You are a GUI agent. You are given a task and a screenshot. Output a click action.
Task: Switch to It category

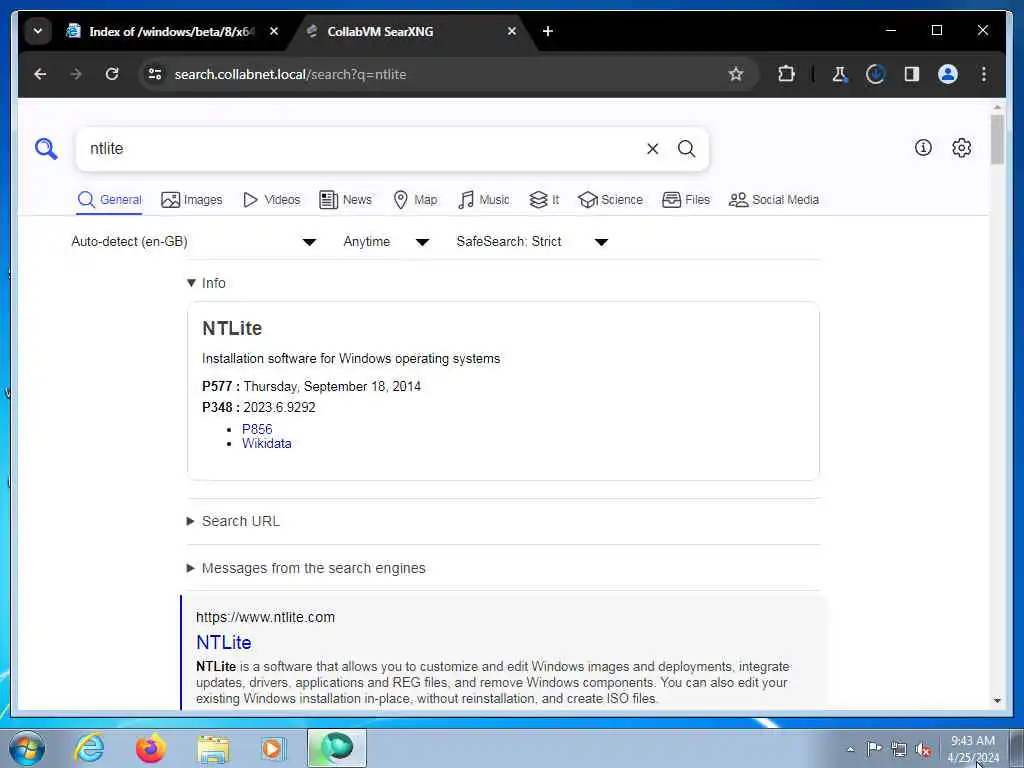point(544,200)
